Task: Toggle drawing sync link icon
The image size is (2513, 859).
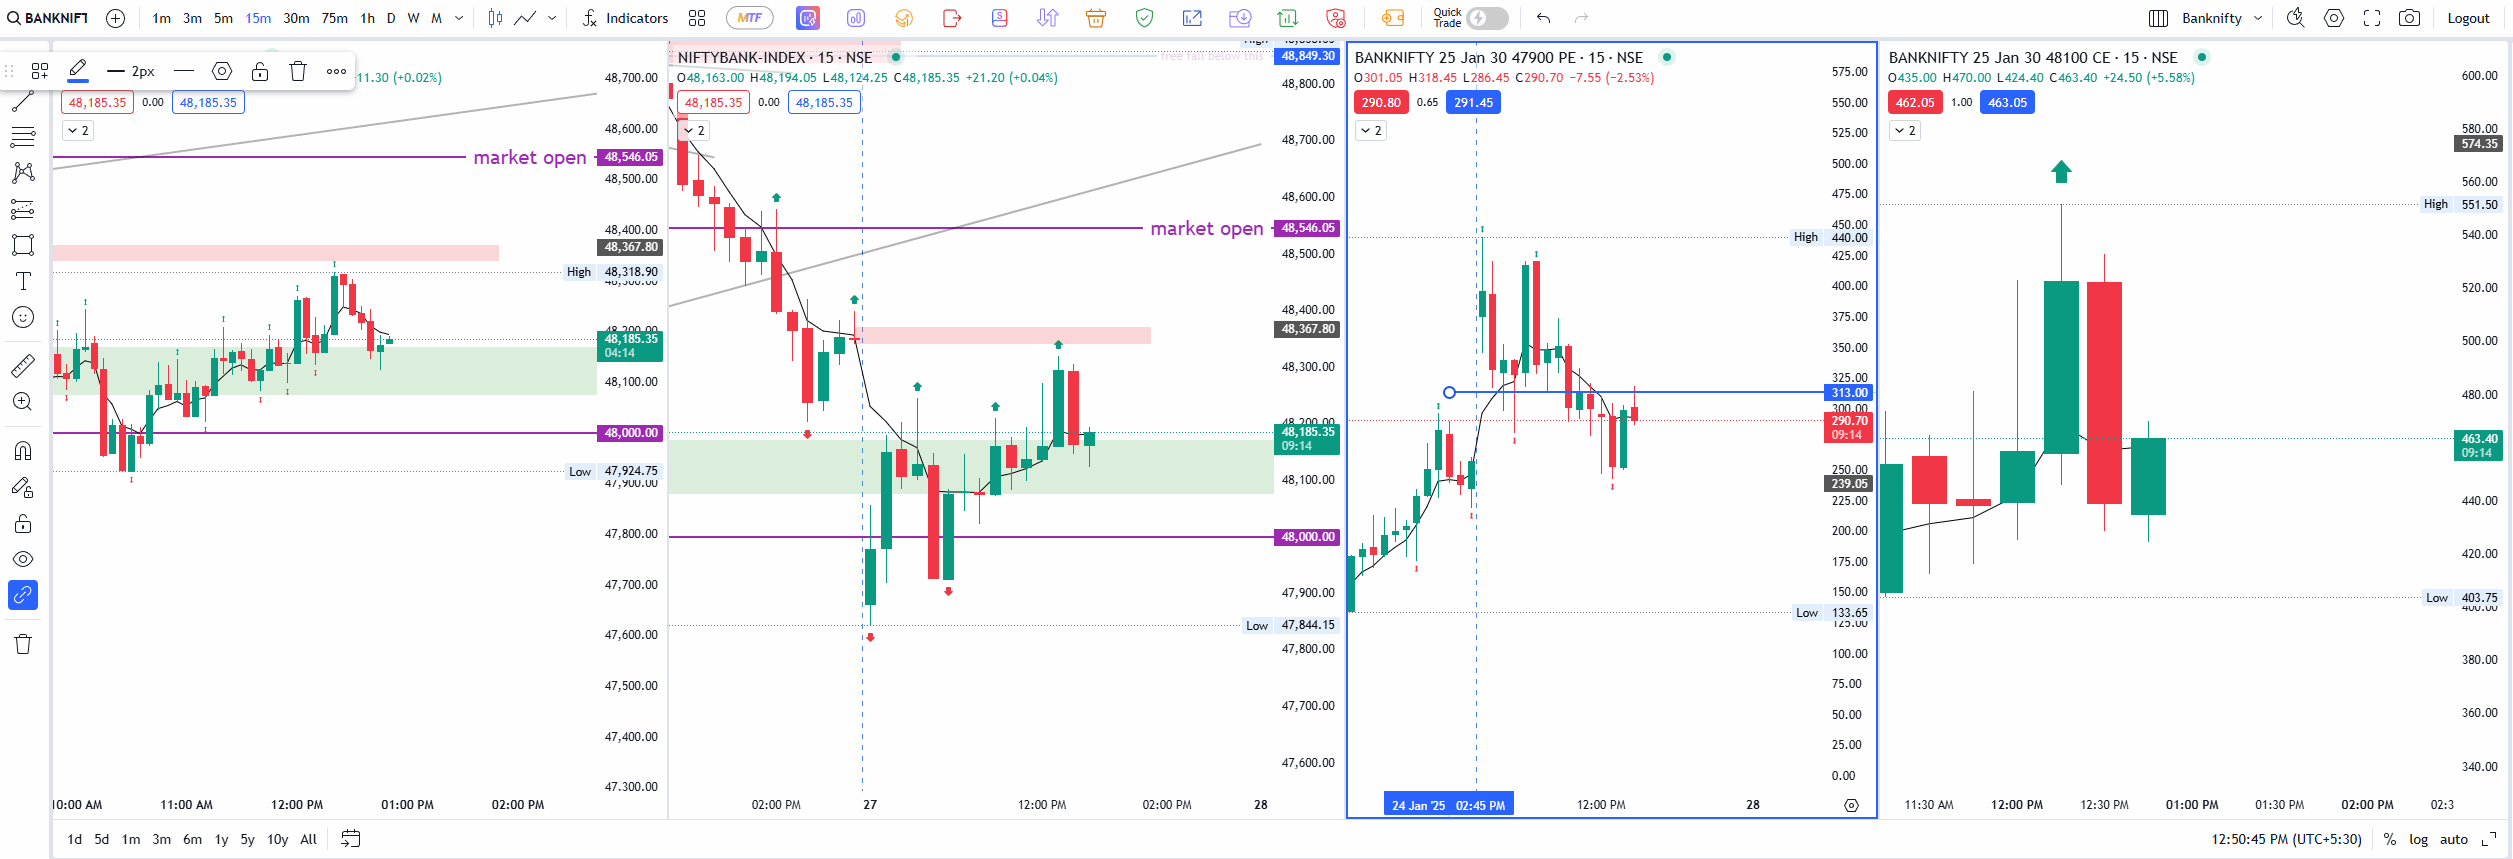Action: (x=23, y=595)
